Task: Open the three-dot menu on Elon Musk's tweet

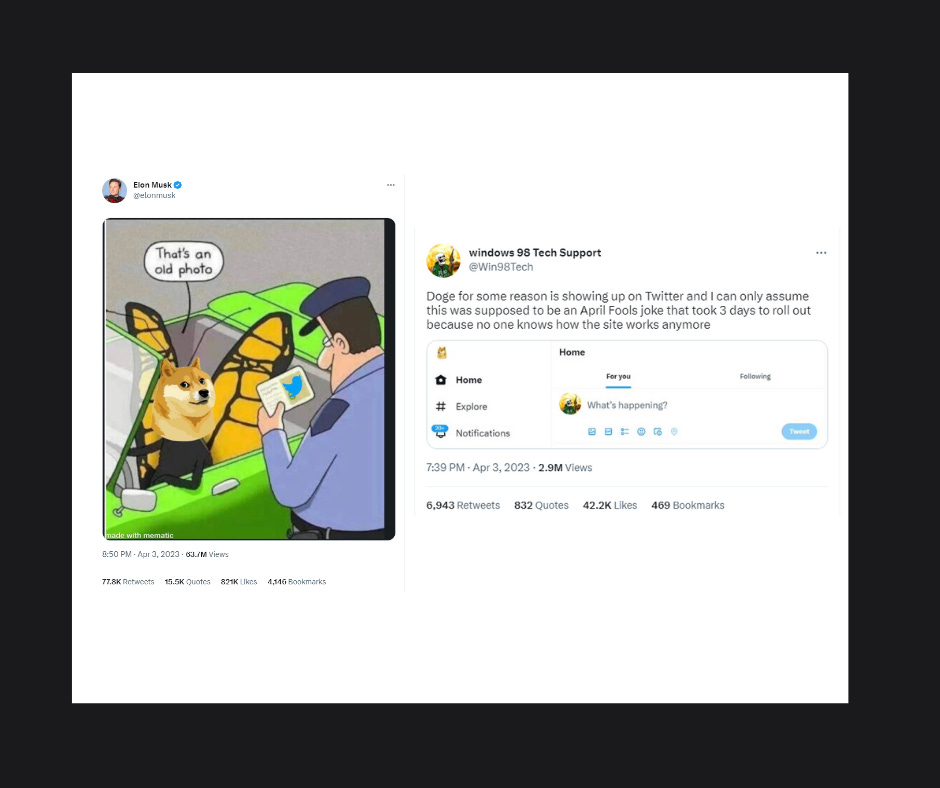Action: click(391, 185)
